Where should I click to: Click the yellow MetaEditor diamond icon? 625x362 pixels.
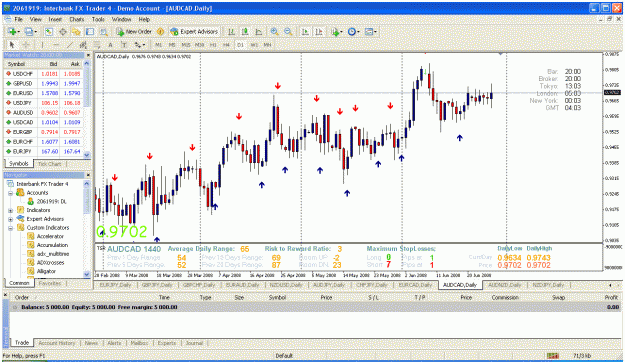(x=160, y=31)
